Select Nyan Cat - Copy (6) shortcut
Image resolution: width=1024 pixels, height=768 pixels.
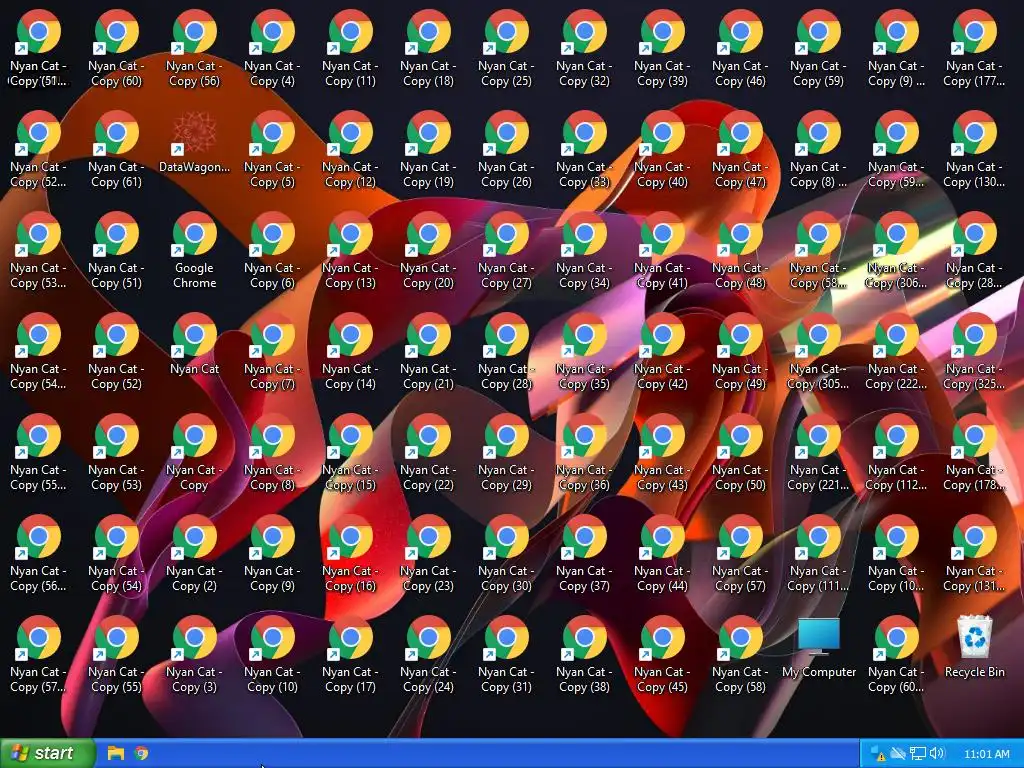click(272, 251)
